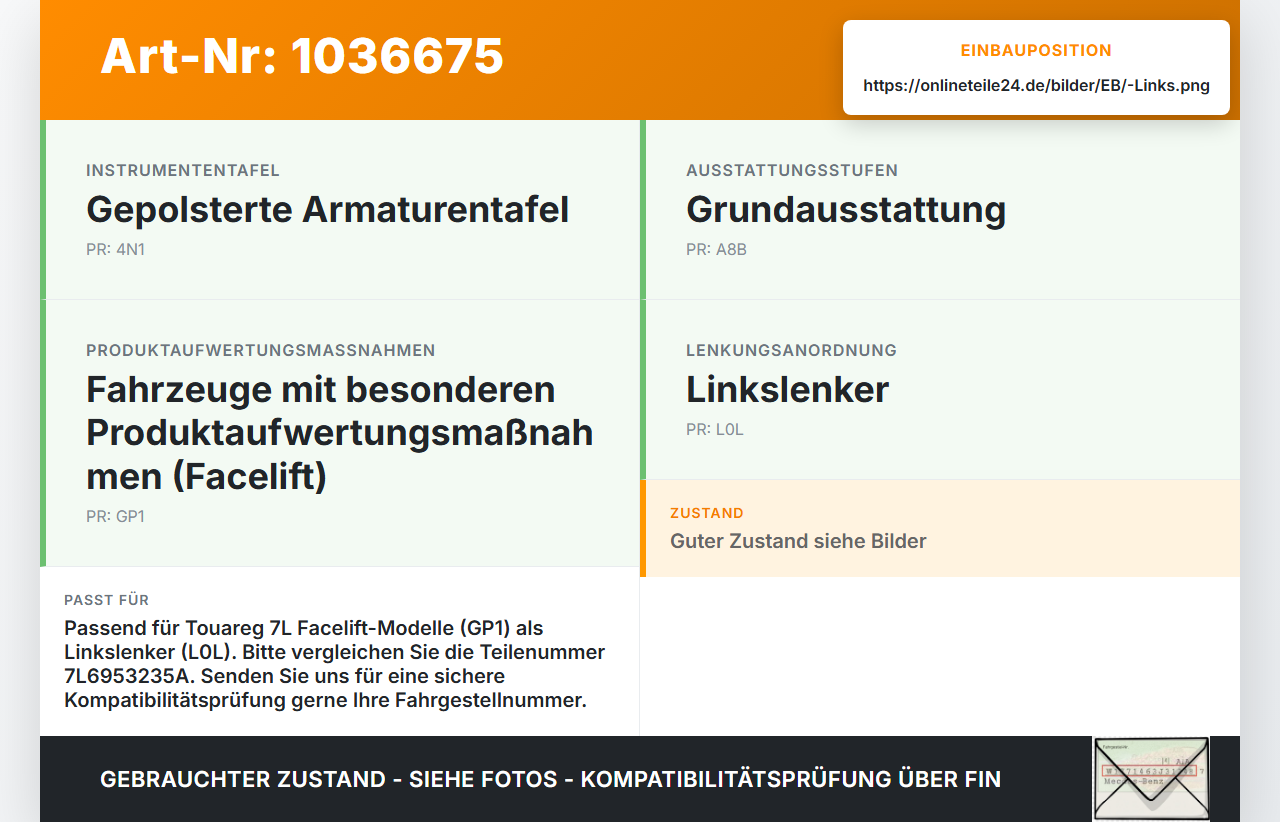Select the Gepolsterte Armaturentafel card
The image size is (1280, 822).
tap(340, 210)
